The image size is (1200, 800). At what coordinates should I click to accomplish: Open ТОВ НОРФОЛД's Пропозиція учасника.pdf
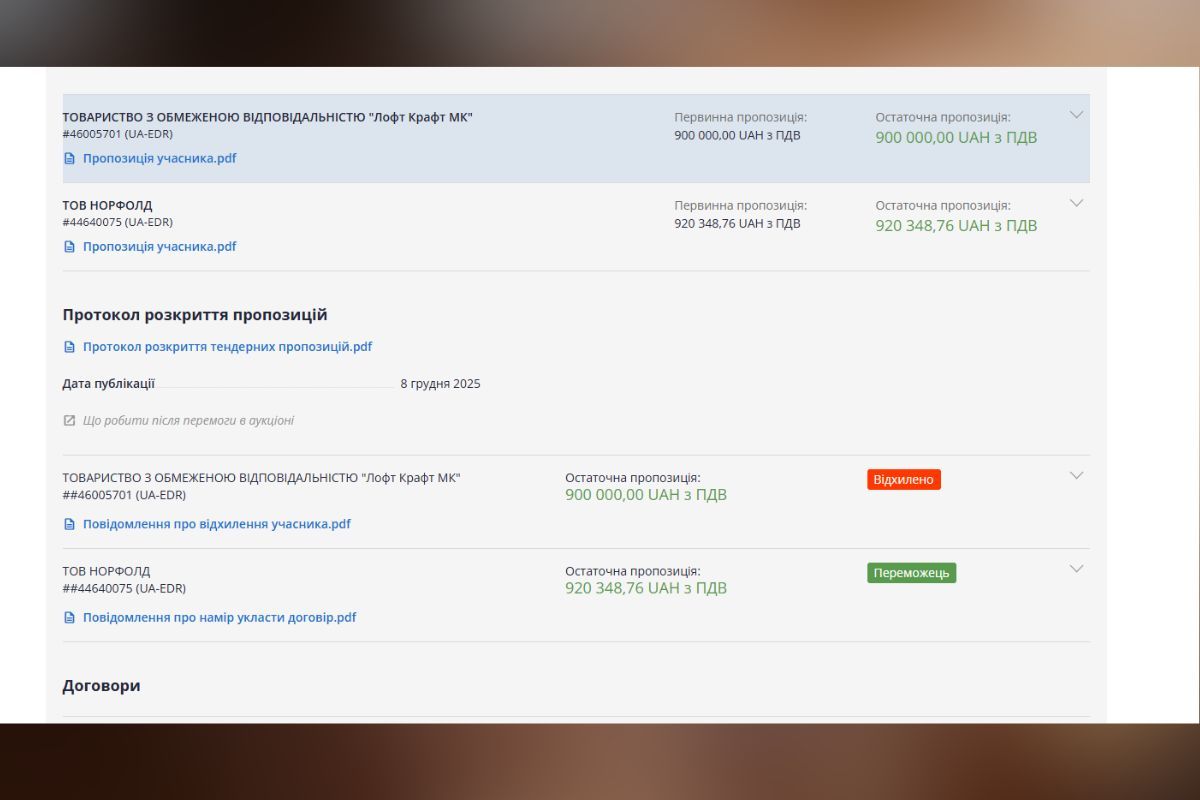coord(160,246)
